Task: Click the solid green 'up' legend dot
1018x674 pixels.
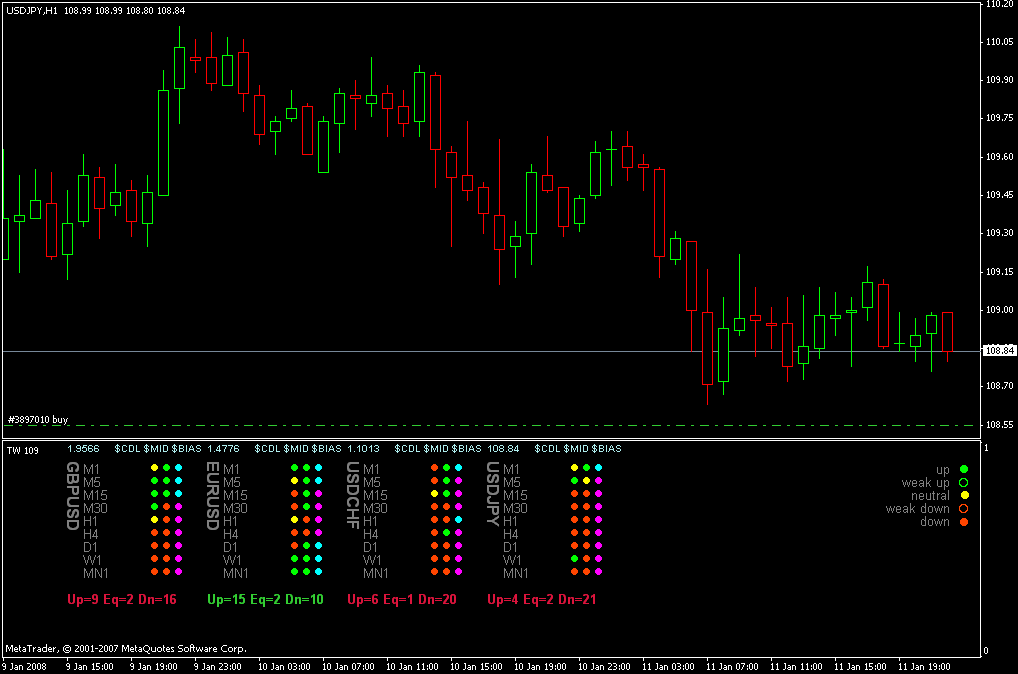Action: [963, 469]
